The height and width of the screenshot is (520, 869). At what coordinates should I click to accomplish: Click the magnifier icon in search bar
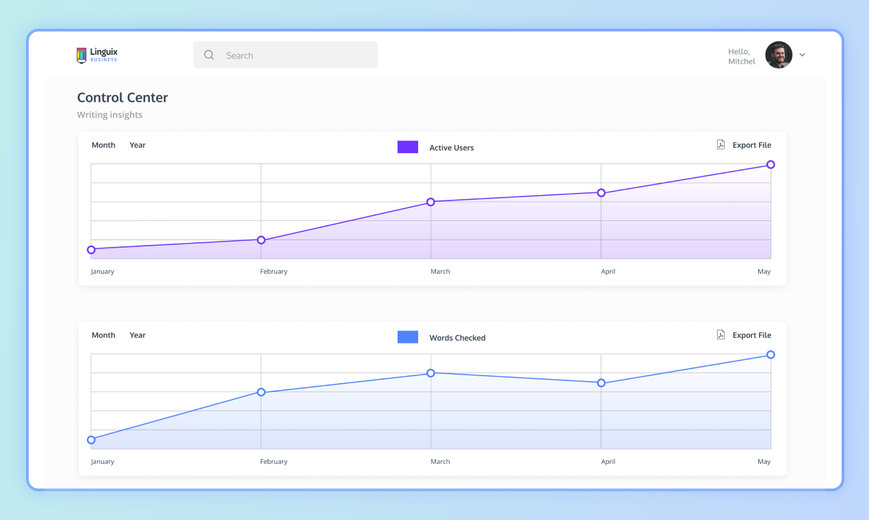209,55
